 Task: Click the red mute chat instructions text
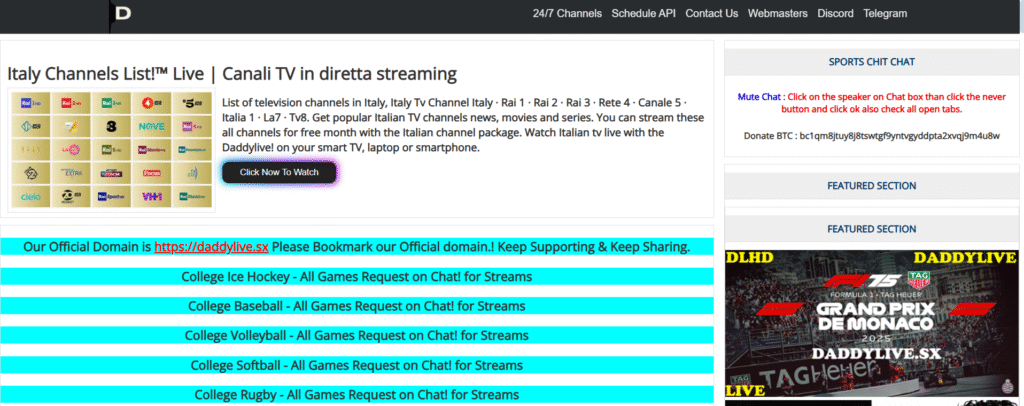891,103
